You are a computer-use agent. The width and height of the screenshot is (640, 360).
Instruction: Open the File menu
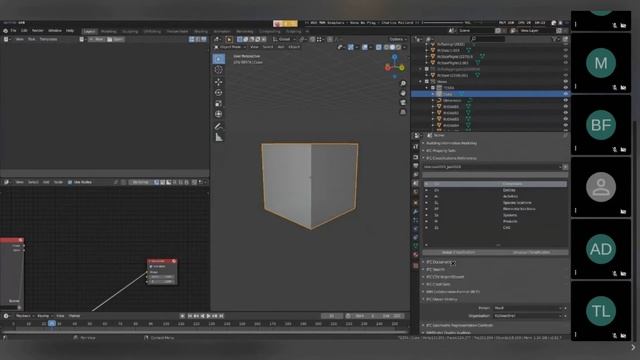click(13, 31)
